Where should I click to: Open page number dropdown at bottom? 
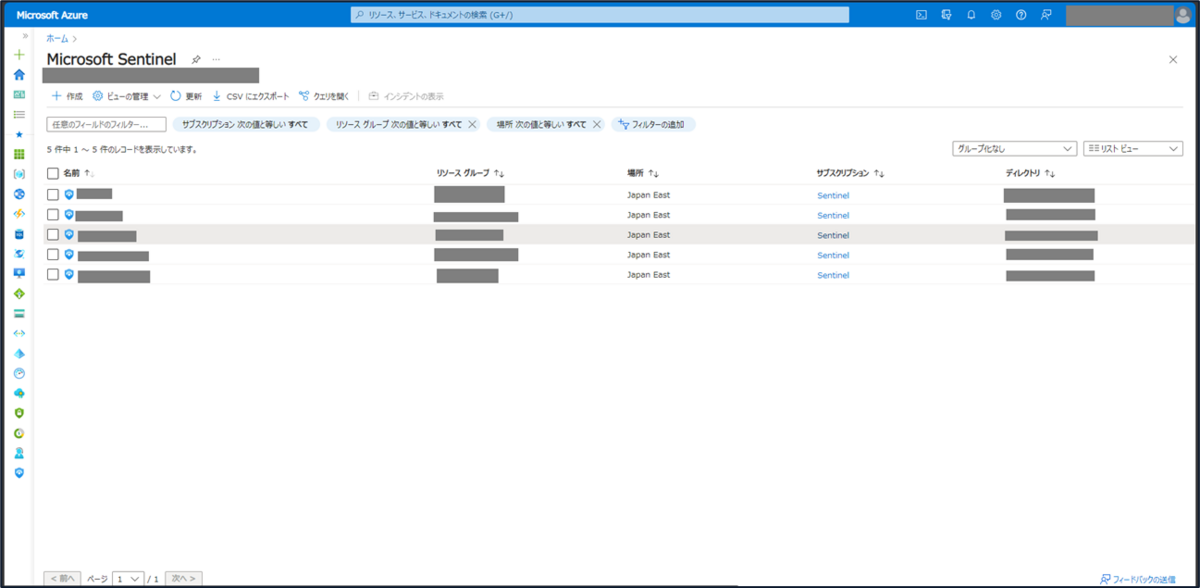pos(128,578)
